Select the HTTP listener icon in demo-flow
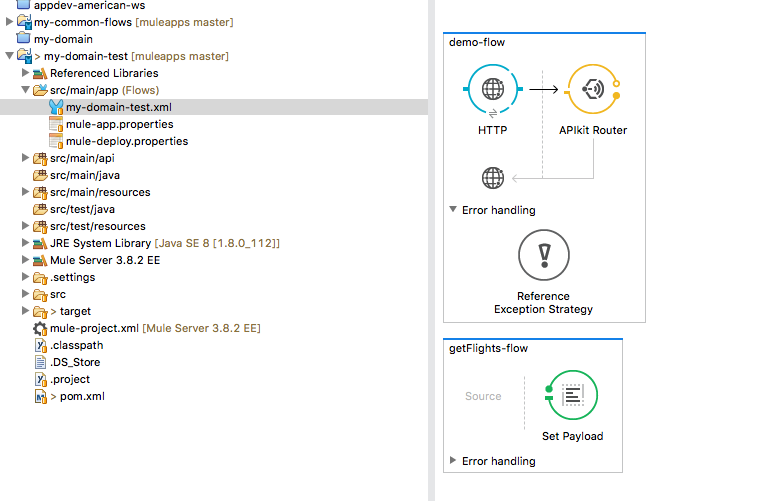This screenshot has width=782, height=501. pos(493,90)
